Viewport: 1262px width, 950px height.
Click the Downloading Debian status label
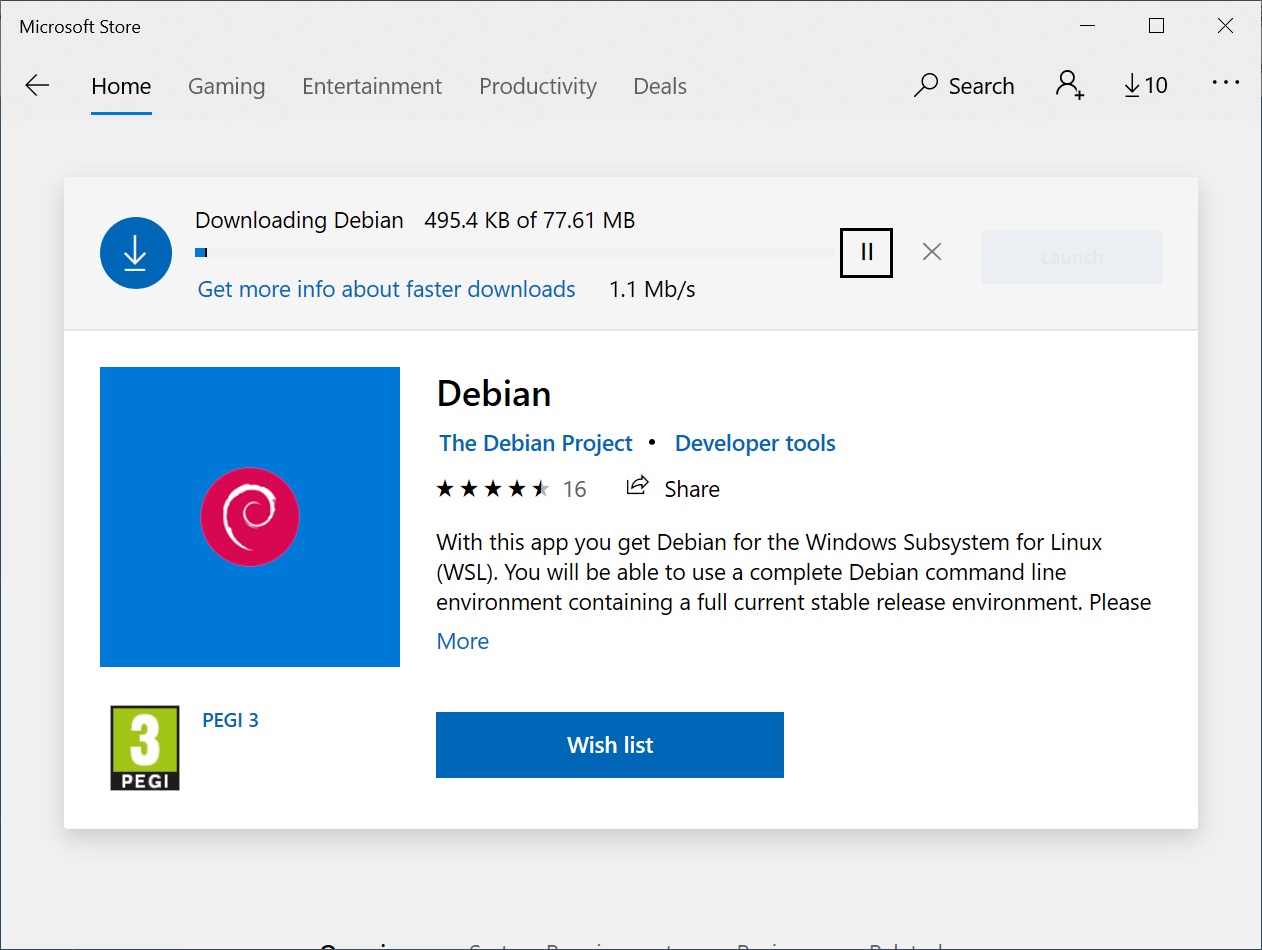[x=299, y=220]
